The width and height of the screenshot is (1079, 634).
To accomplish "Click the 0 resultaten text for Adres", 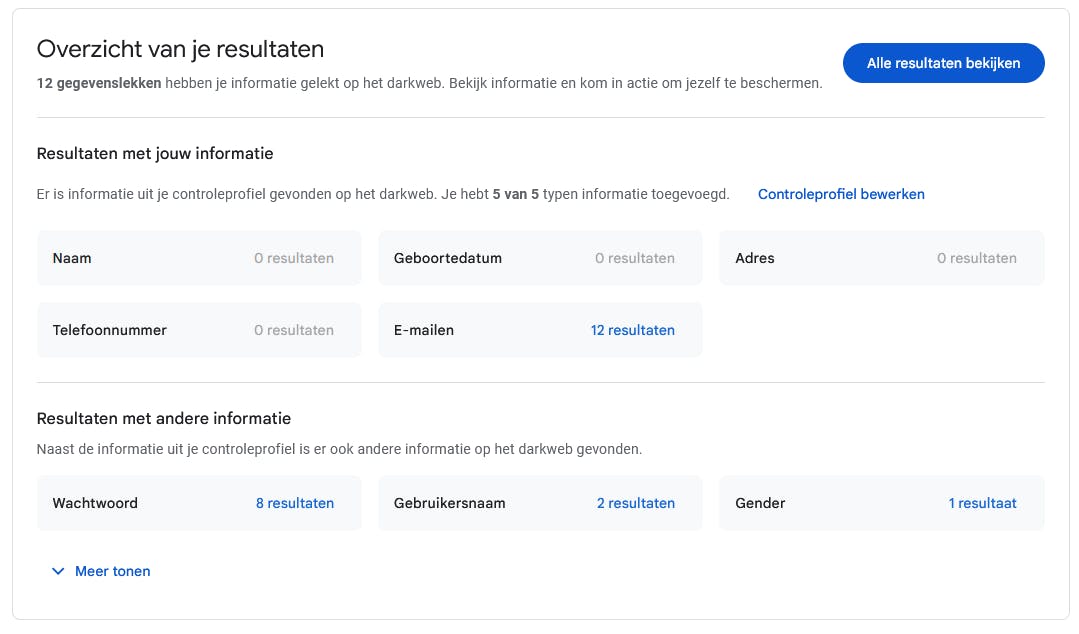I will coord(976,258).
